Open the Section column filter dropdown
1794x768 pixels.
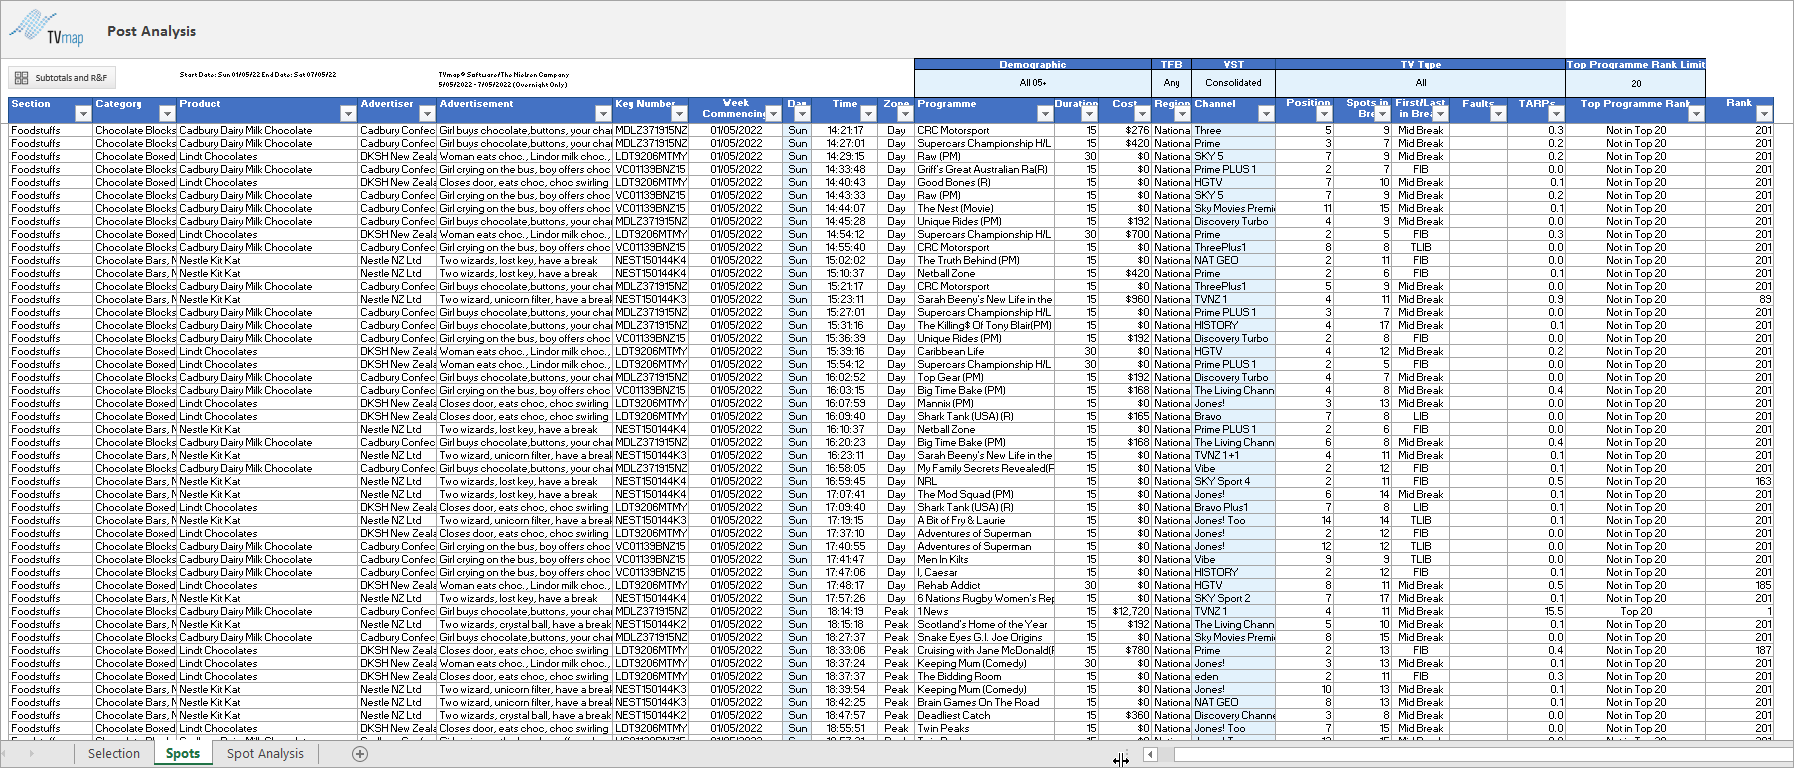coord(83,114)
